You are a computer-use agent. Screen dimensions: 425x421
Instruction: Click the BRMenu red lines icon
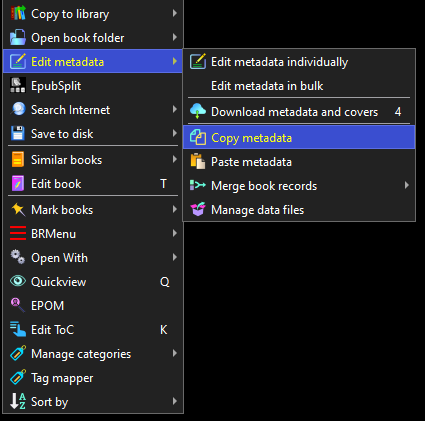click(18, 233)
